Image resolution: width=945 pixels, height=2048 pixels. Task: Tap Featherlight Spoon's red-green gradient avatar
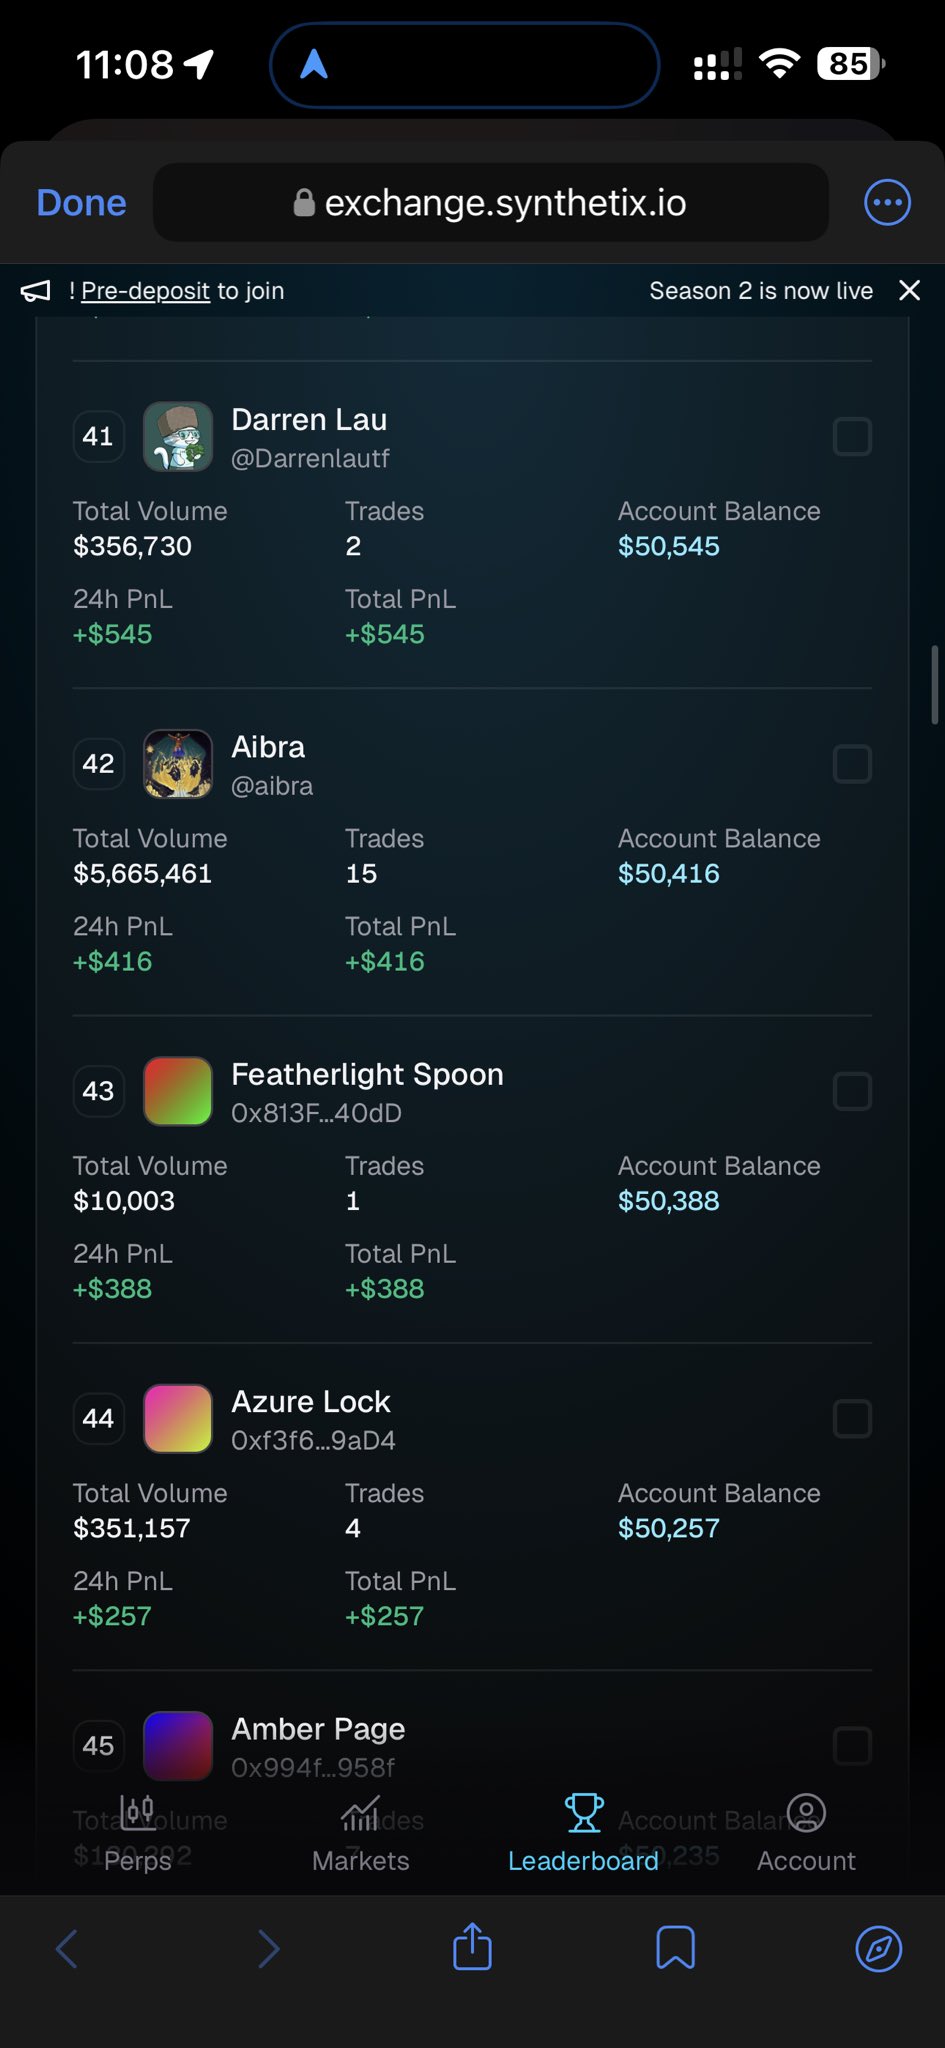178,1091
